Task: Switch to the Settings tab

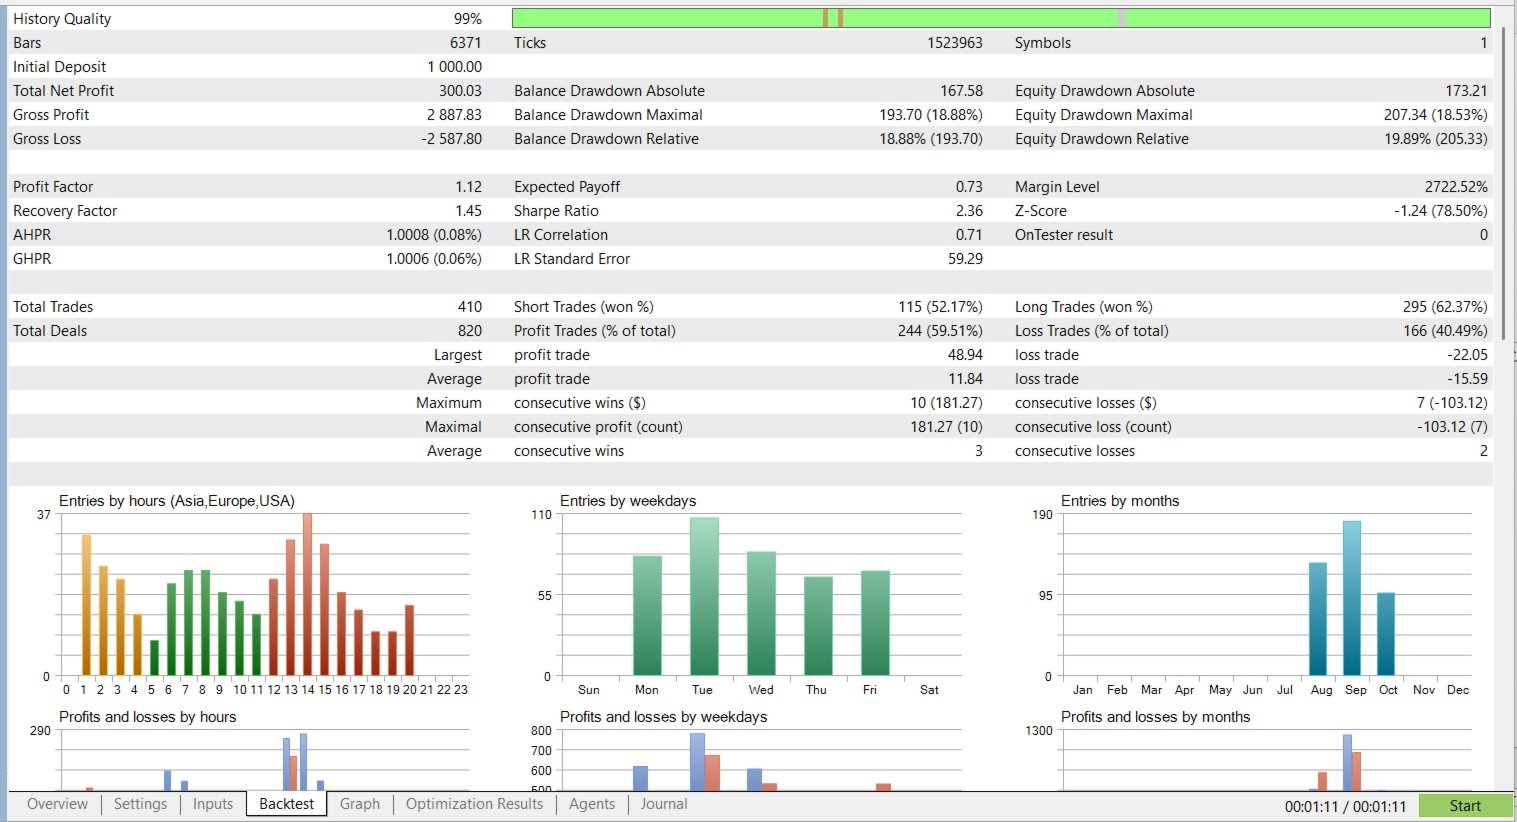Action: pos(140,804)
